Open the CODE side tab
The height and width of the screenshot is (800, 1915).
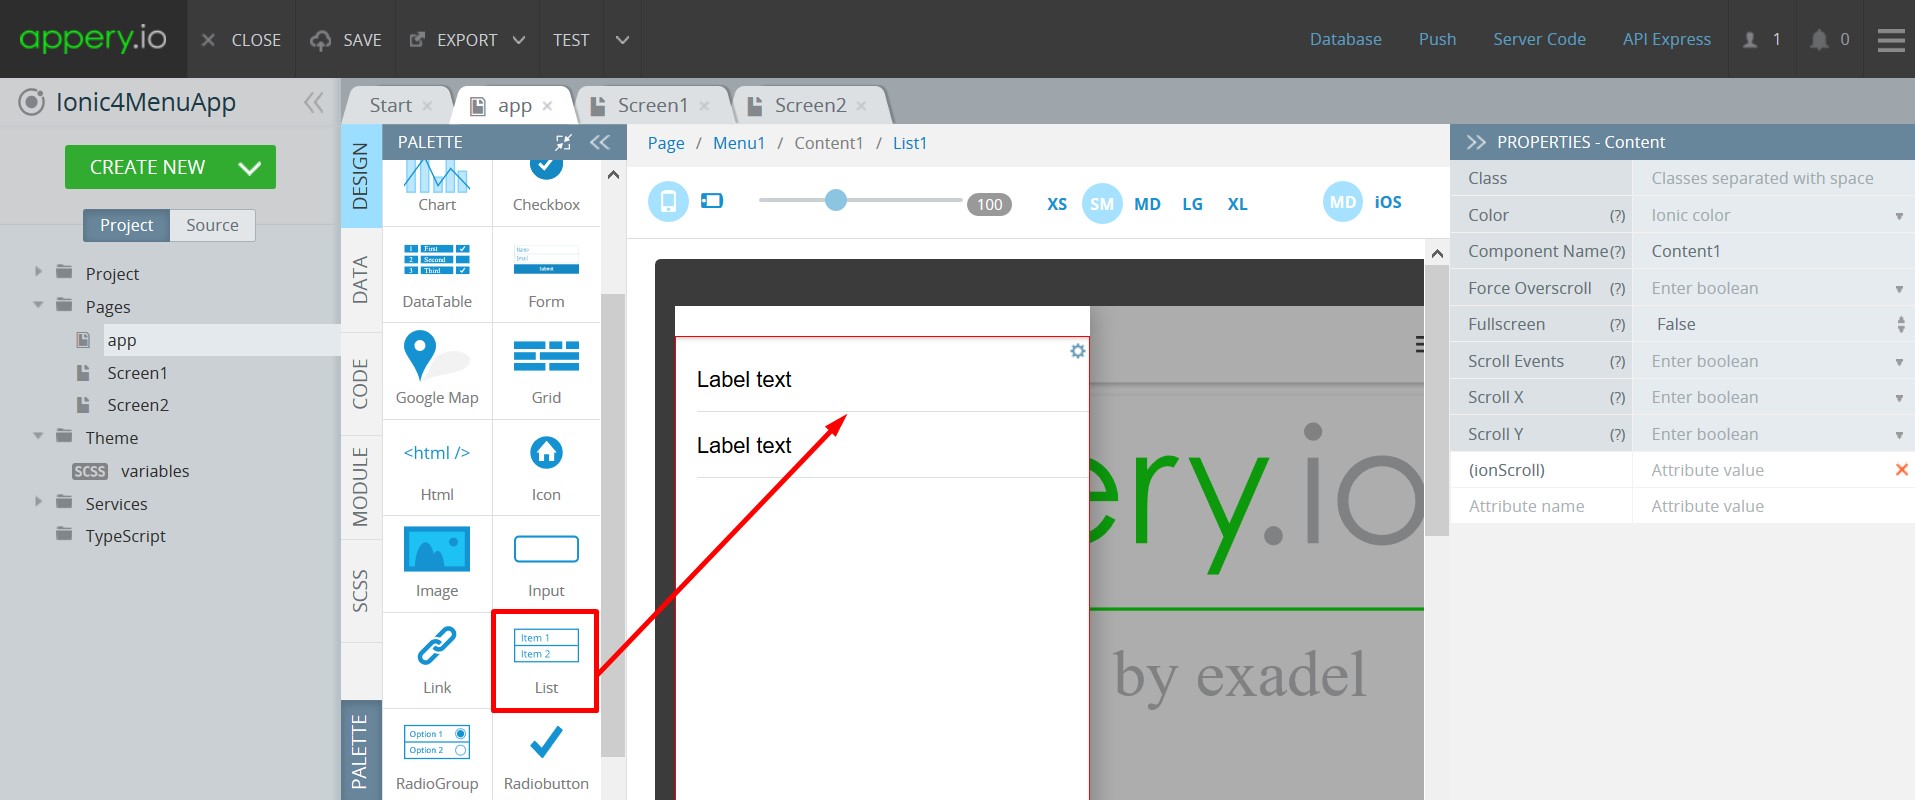click(x=361, y=384)
